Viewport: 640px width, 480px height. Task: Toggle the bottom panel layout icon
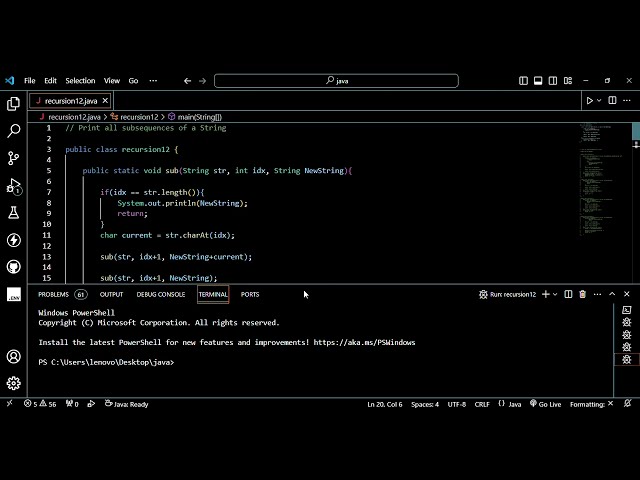[x=538, y=81]
